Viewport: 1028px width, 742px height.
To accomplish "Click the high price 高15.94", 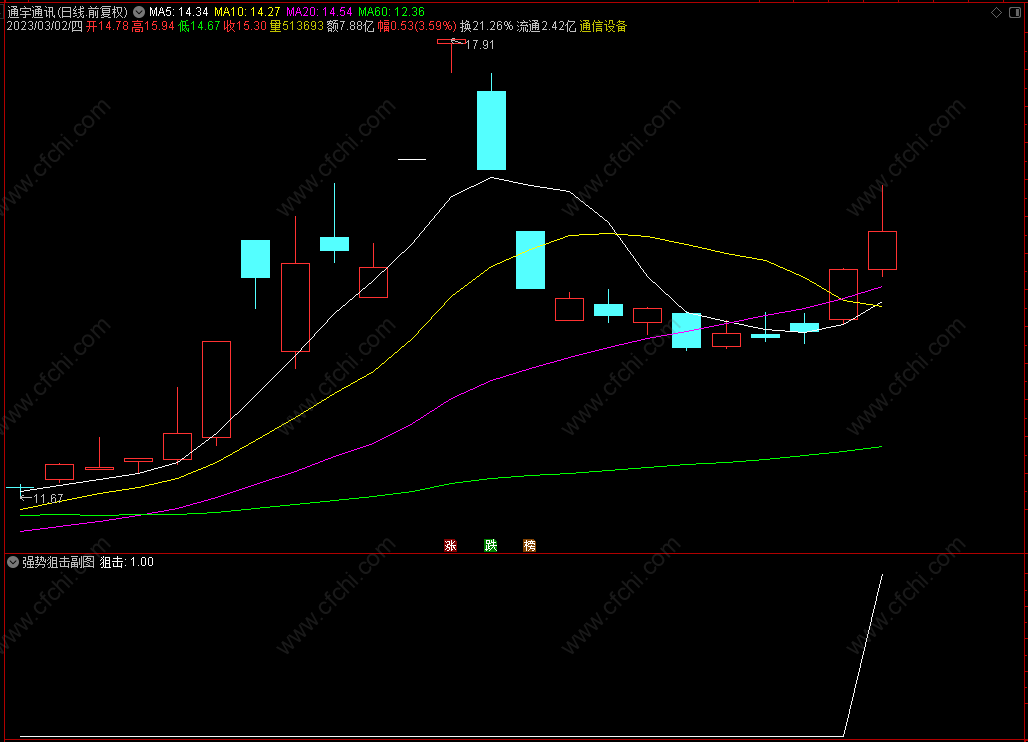I will (153, 26).
